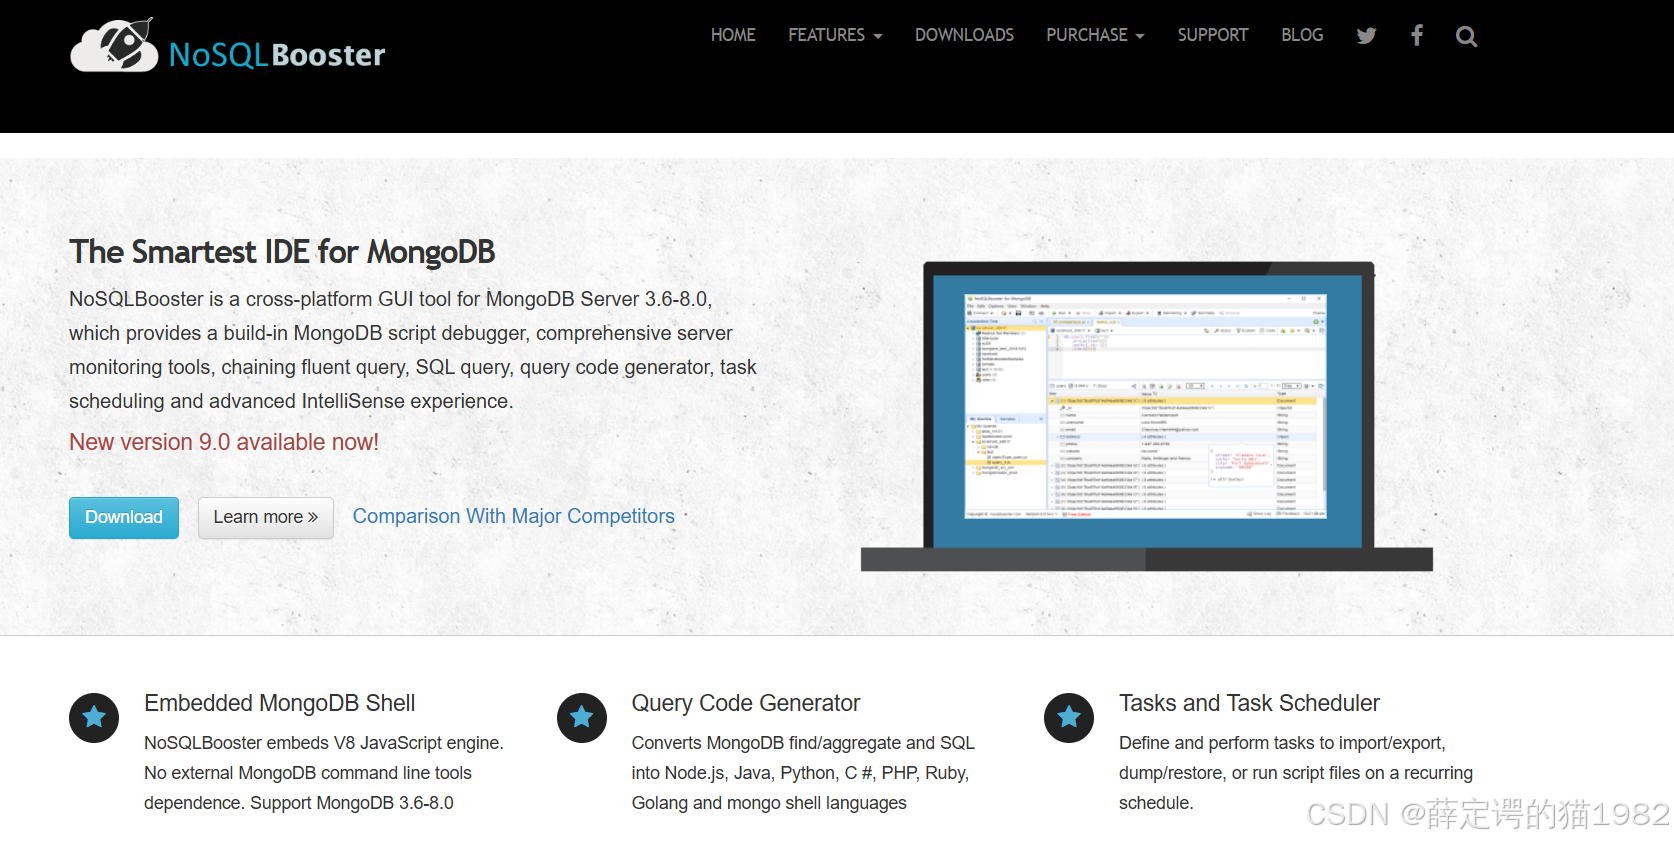Screen dimensions: 1674x844
Task: Click the search magnifier icon
Action: click(x=1466, y=37)
